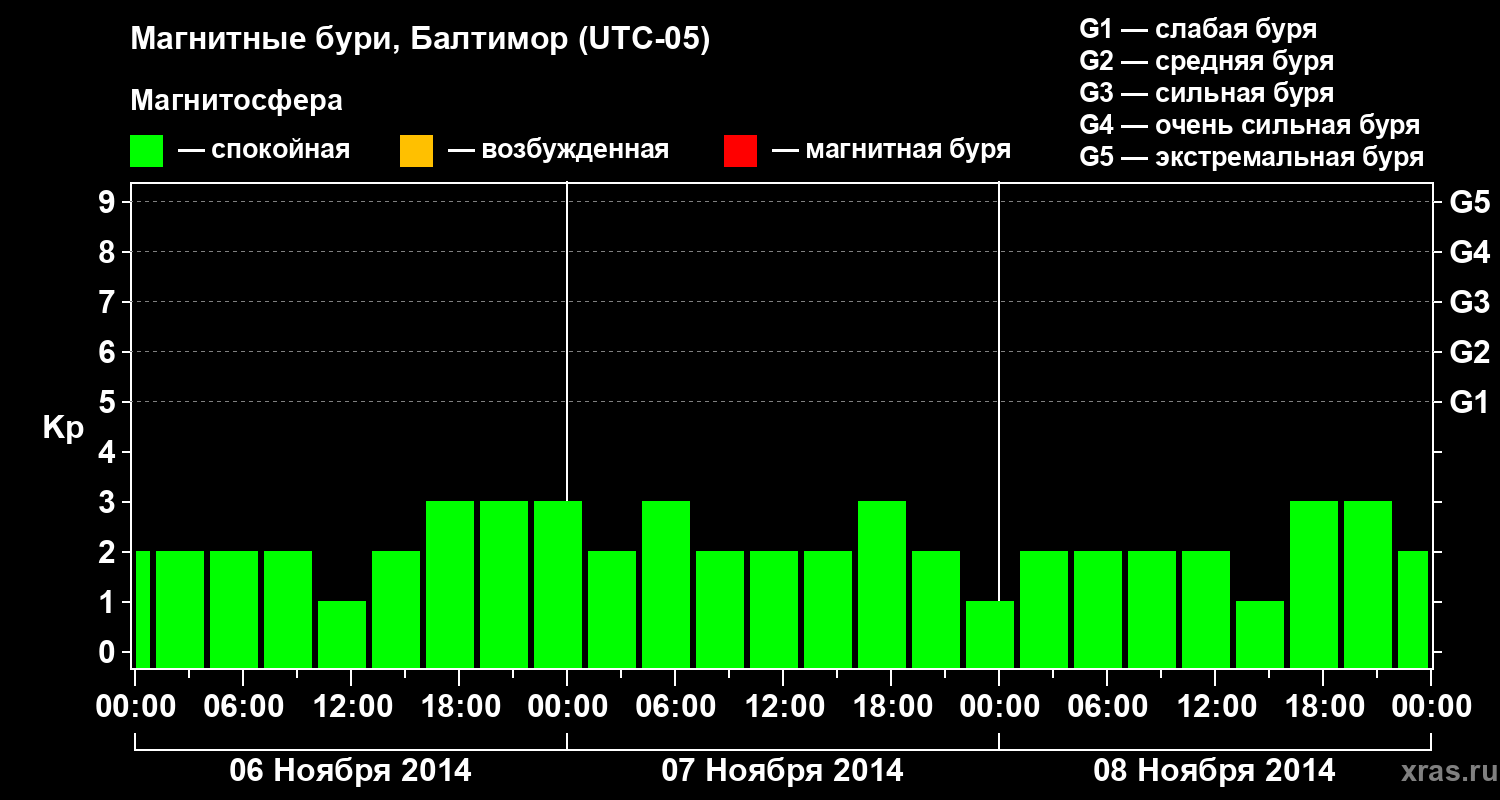Click the '— спокойная' legend text
The image size is (1500, 800).
[264, 151]
